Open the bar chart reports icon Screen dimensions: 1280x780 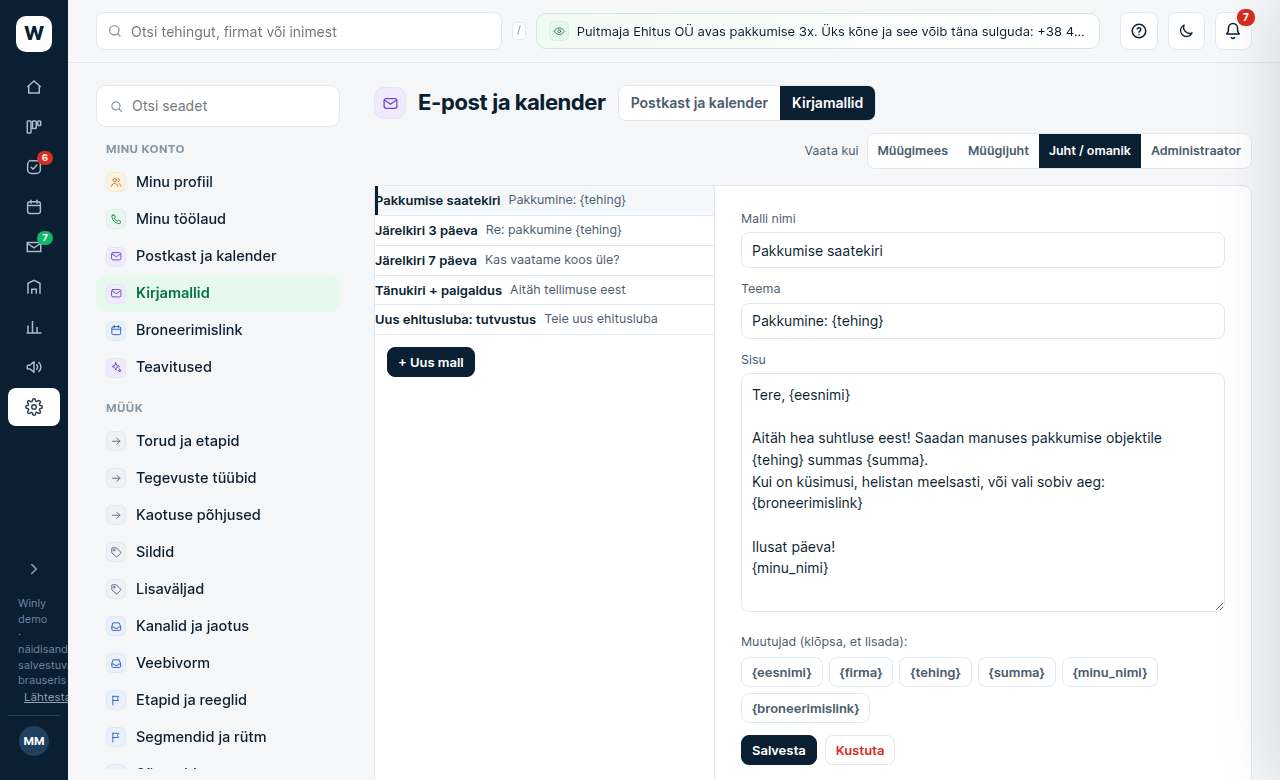pos(34,327)
